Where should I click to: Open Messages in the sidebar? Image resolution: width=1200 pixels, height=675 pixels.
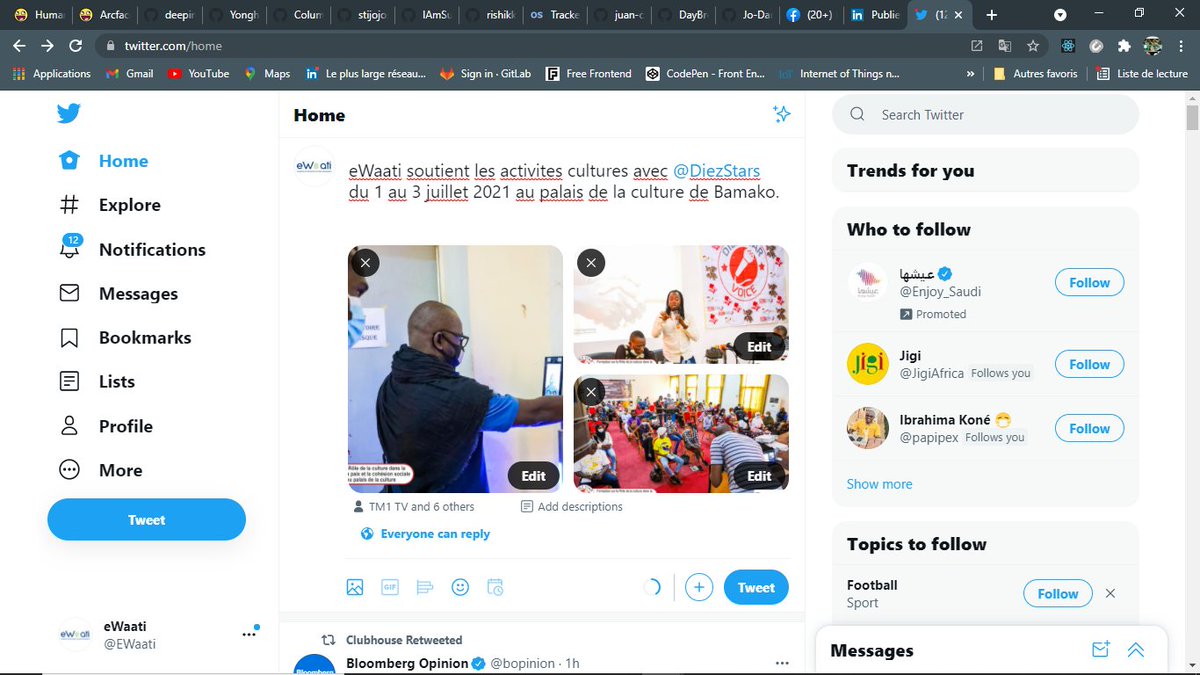[118, 293]
